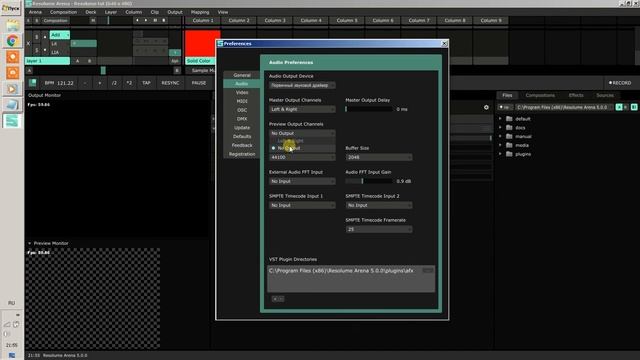This screenshot has width=640, height=360.
Task: Switch to the Sources tab
Action: (605, 95)
